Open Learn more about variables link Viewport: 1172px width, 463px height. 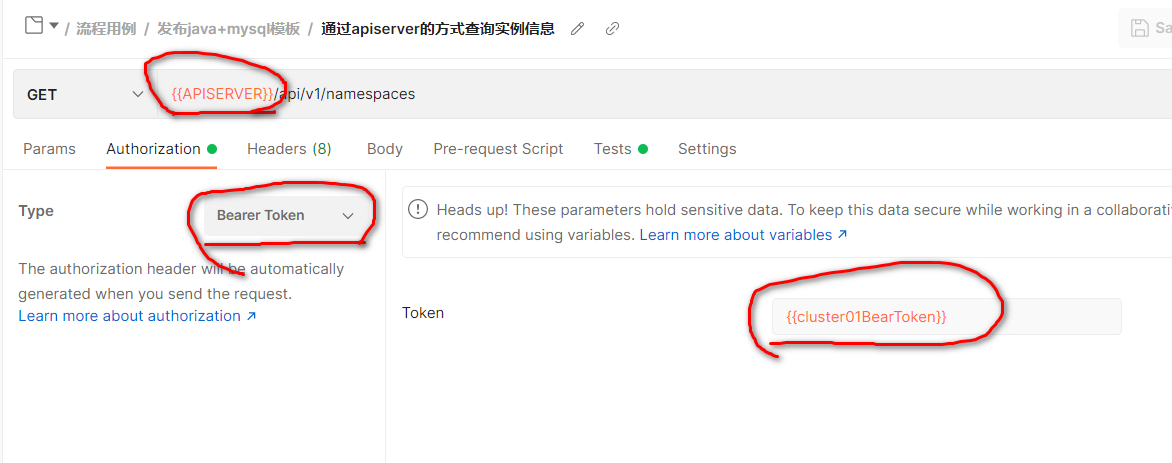[743, 235]
